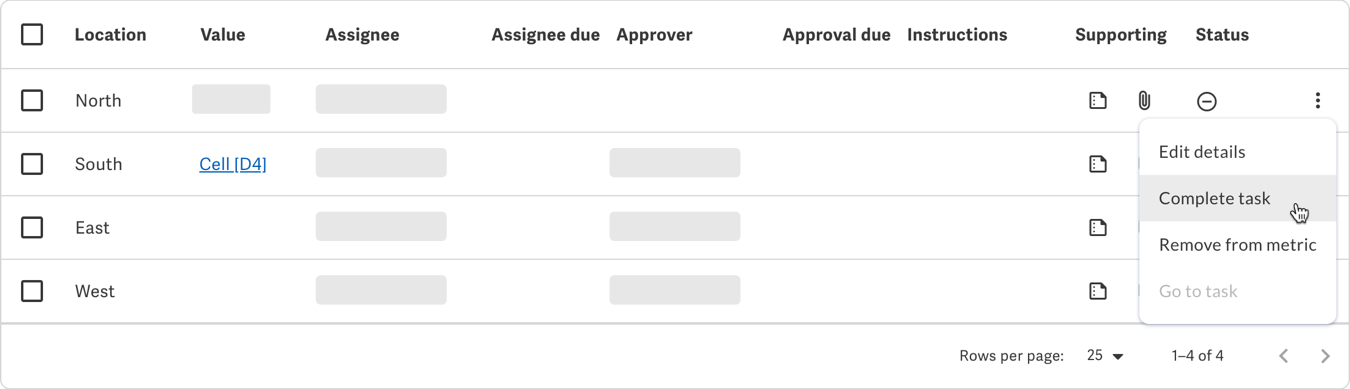This screenshot has width=1350, height=389.
Task: Toggle the select-all checkbox in header
Action: [x=32, y=34]
